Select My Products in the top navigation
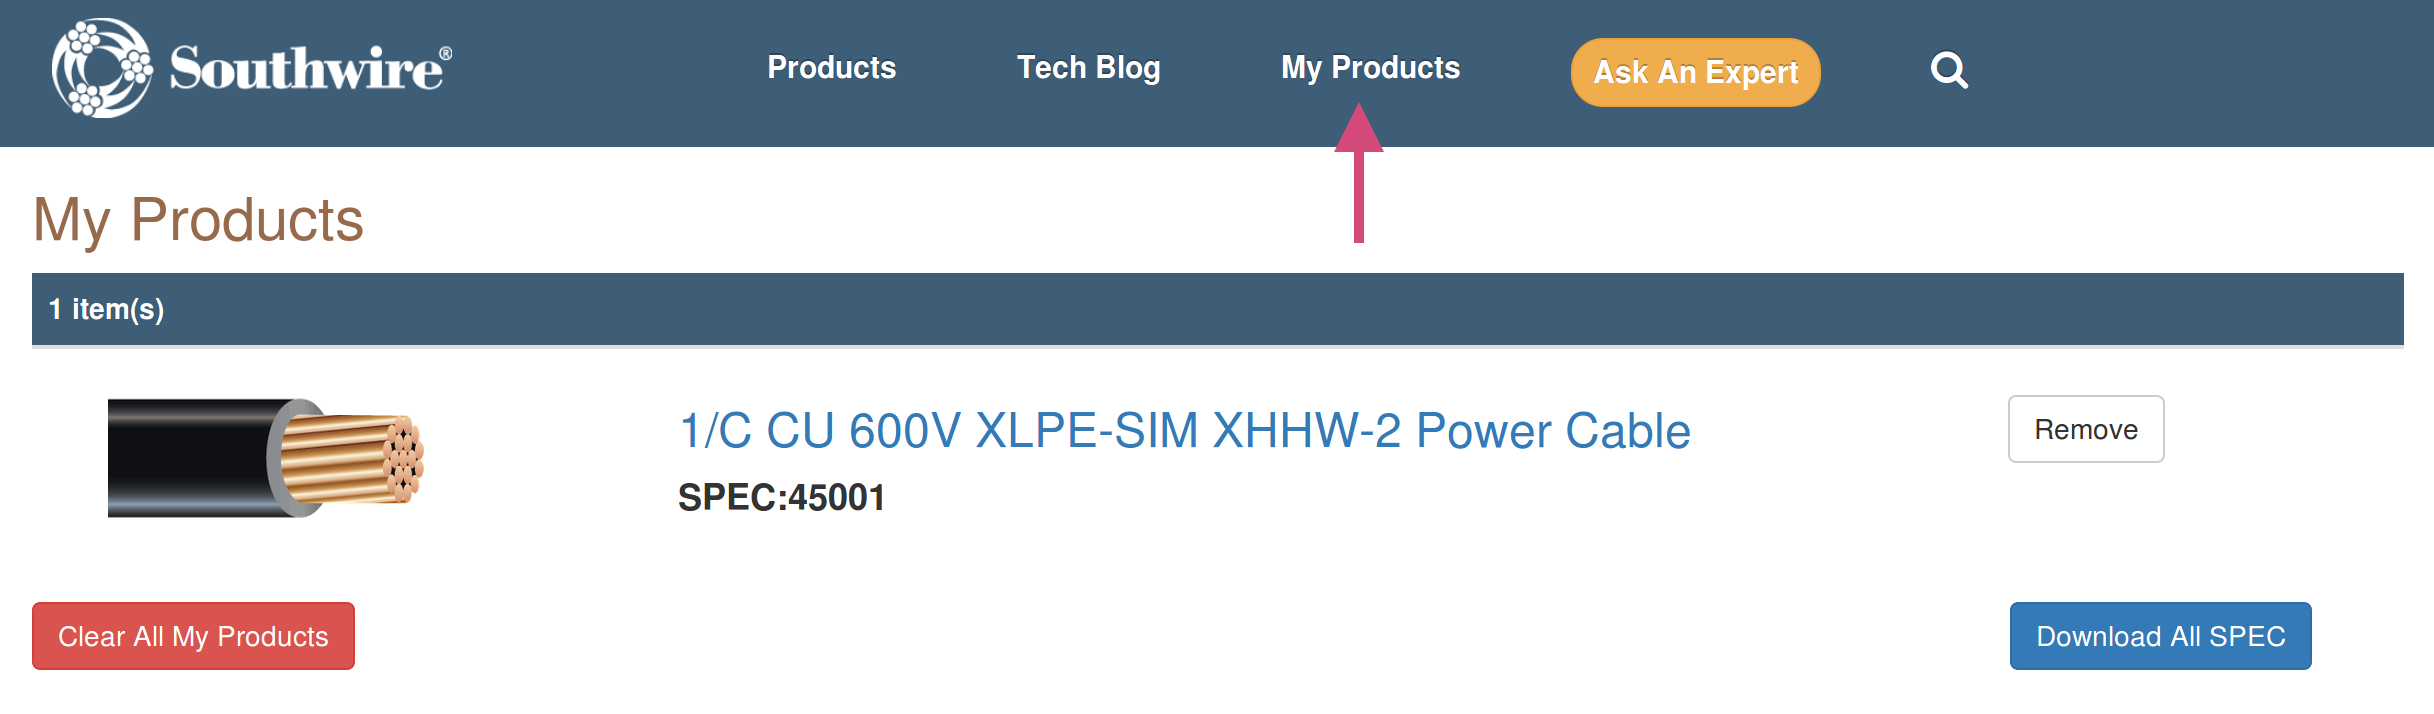 click(1370, 68)
